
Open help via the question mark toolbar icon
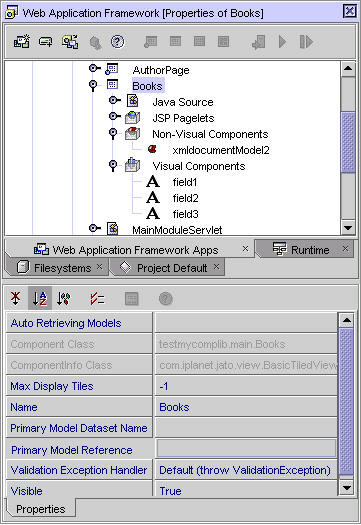pyautogui.click(x=117, y=42)
